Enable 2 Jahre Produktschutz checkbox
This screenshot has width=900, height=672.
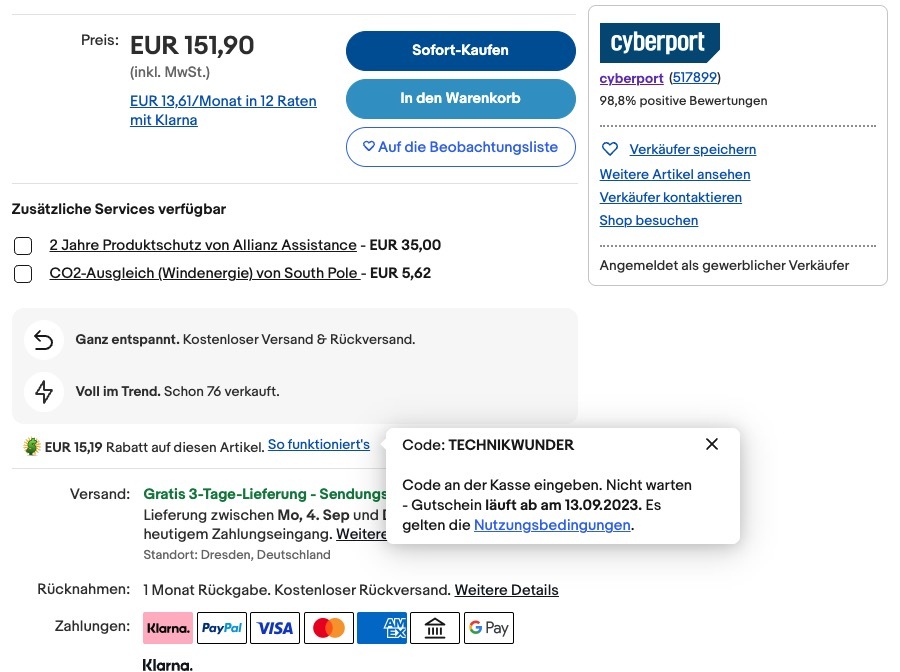pyautogui.click(x=23, y=246)
